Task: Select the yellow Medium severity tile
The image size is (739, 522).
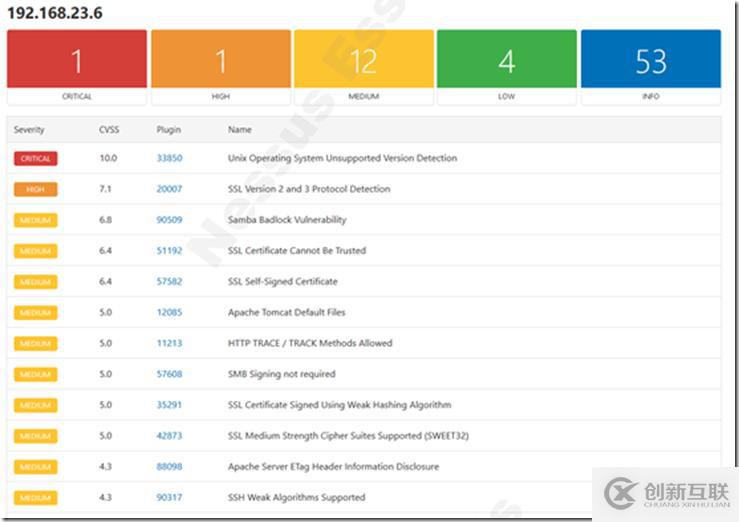Action: pos(364,61)
